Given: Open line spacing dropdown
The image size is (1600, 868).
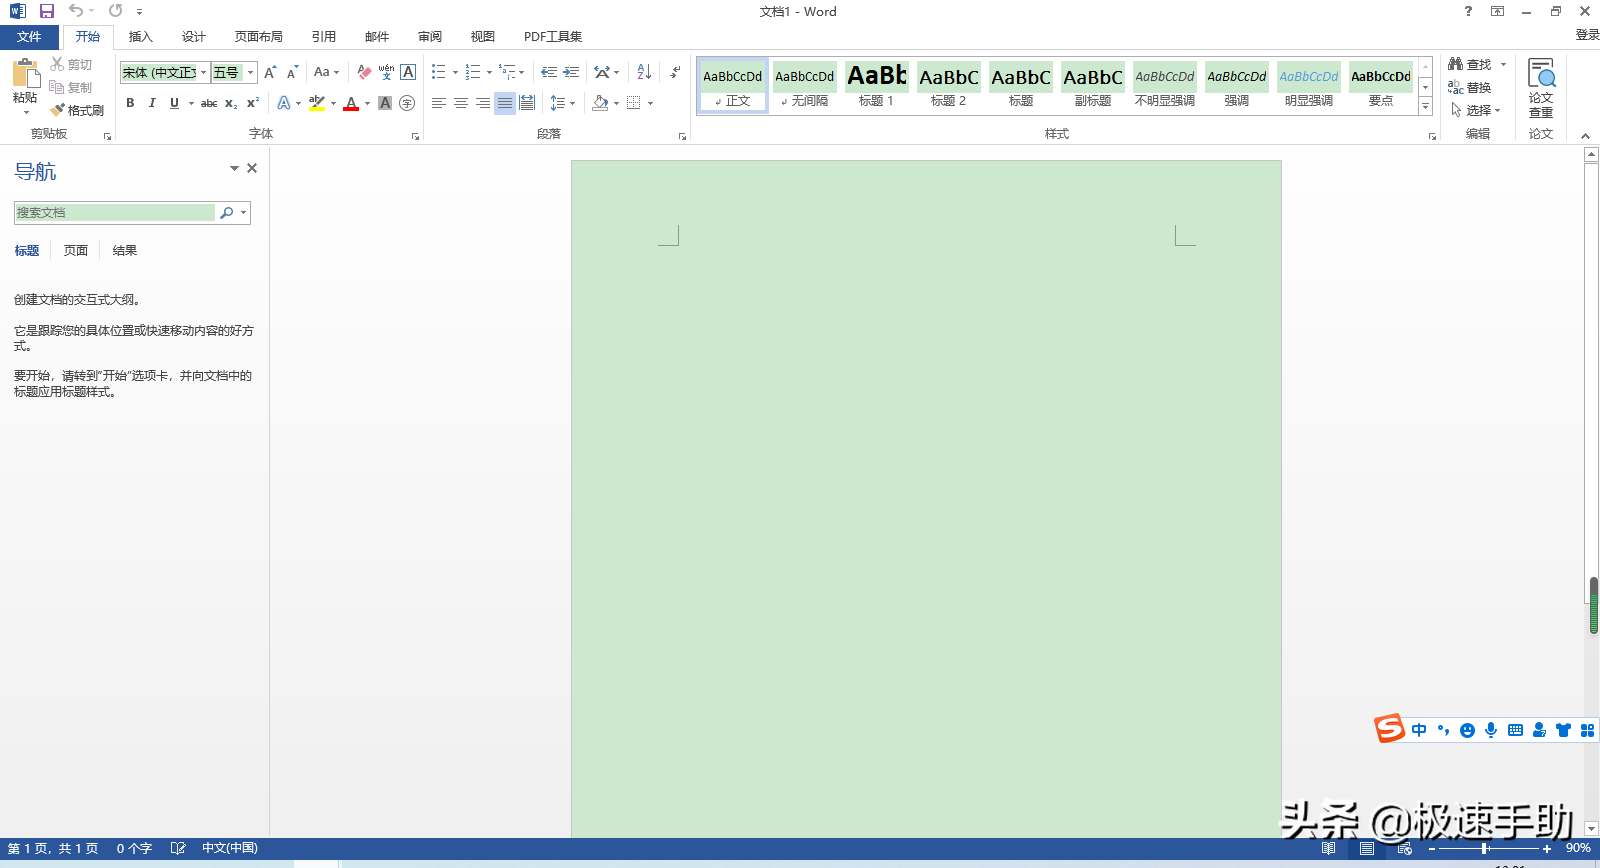Looking at the screenshot, I should (x=563, y=103).
